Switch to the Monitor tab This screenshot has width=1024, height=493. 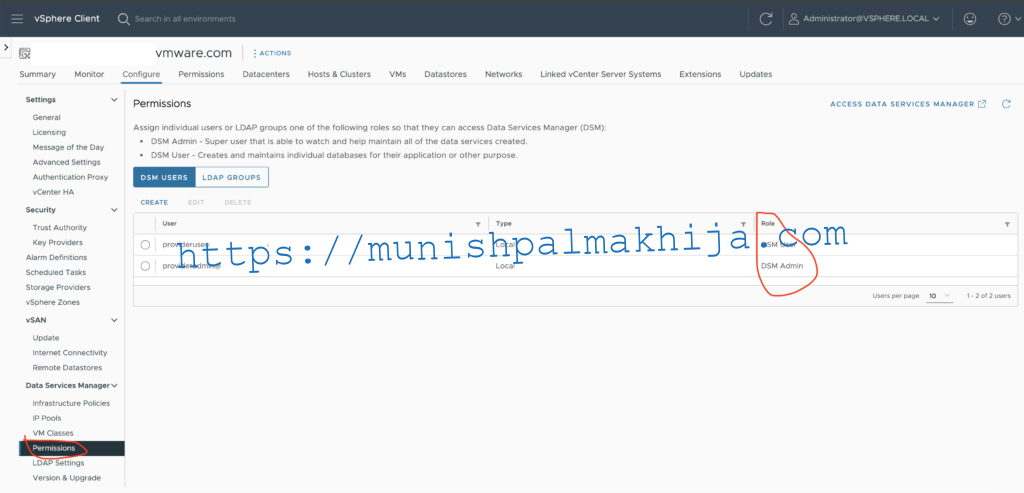point(89,74)
